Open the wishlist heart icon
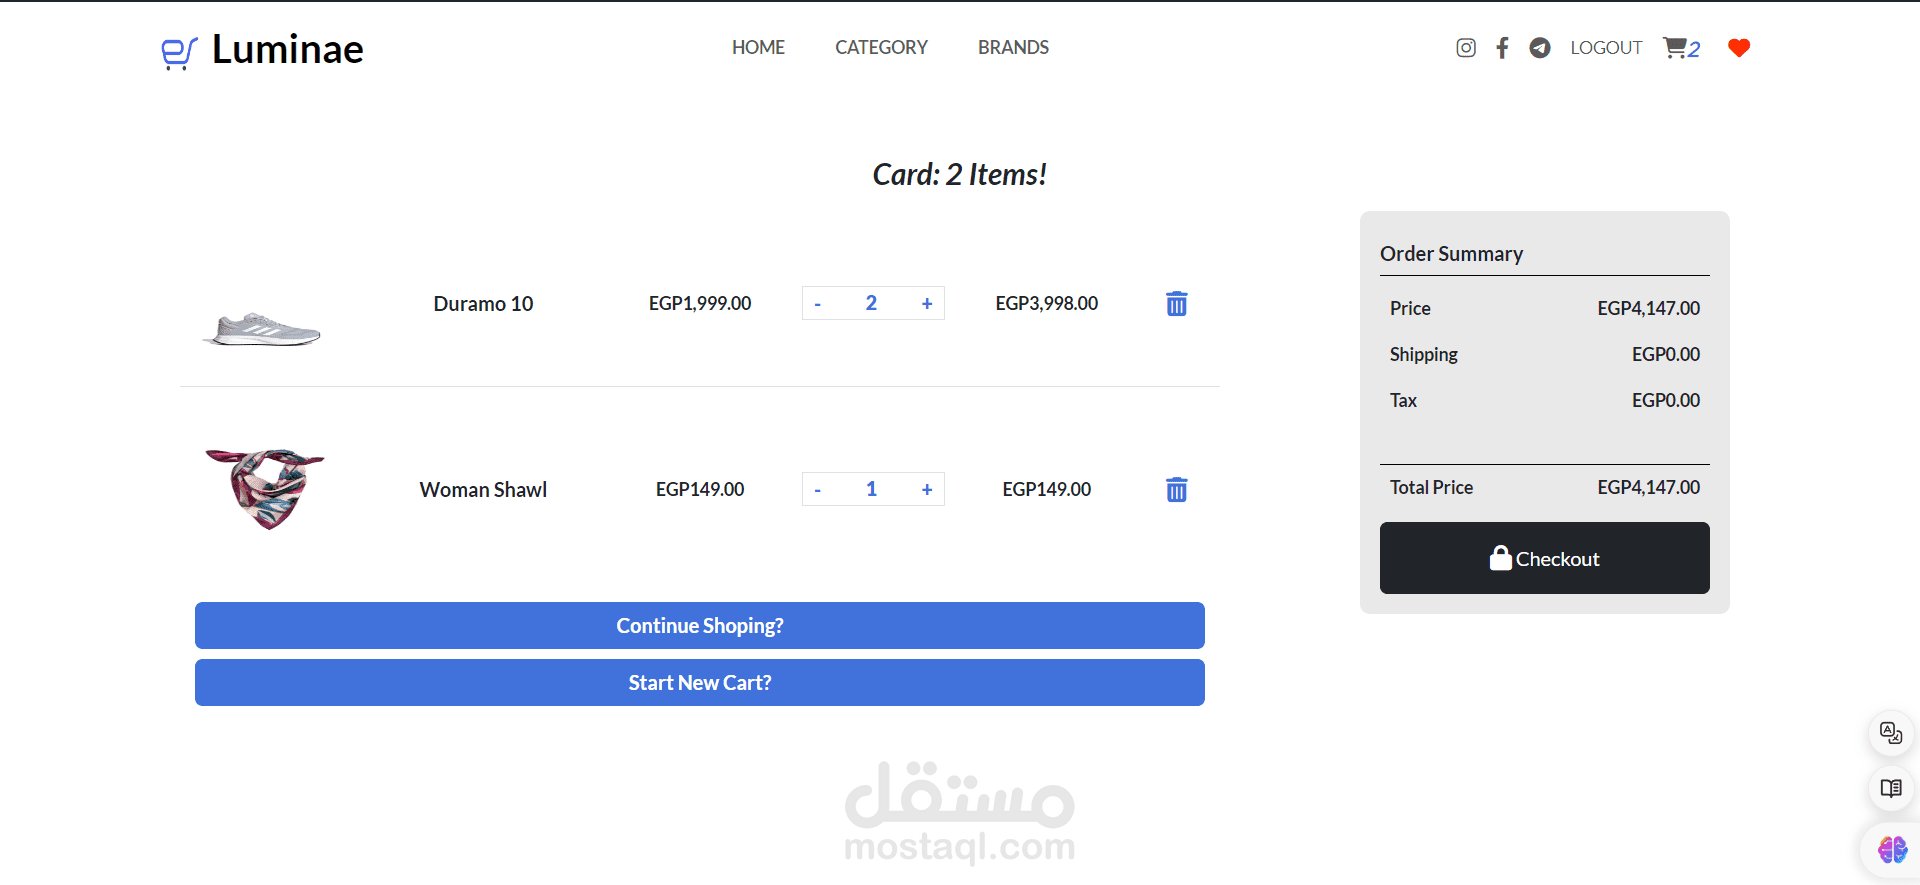The width and height of the screenshot is (1920, 885). click(1739, 48)
